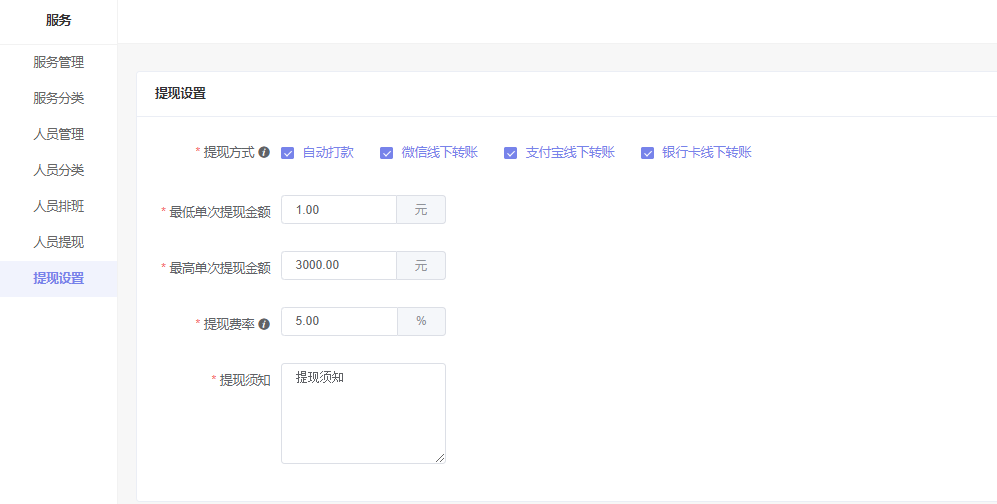997x504 pixels.
Task: Click info icon next to 提现方式
Action: 264,153
